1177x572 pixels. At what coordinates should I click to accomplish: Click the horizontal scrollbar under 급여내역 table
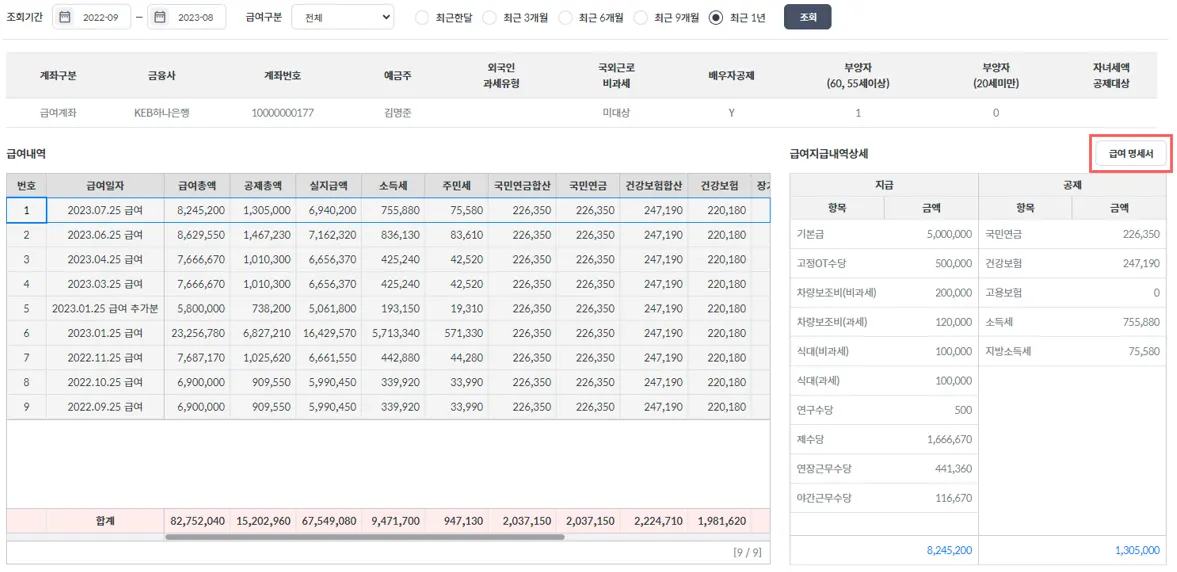click(x=364, y=537)
